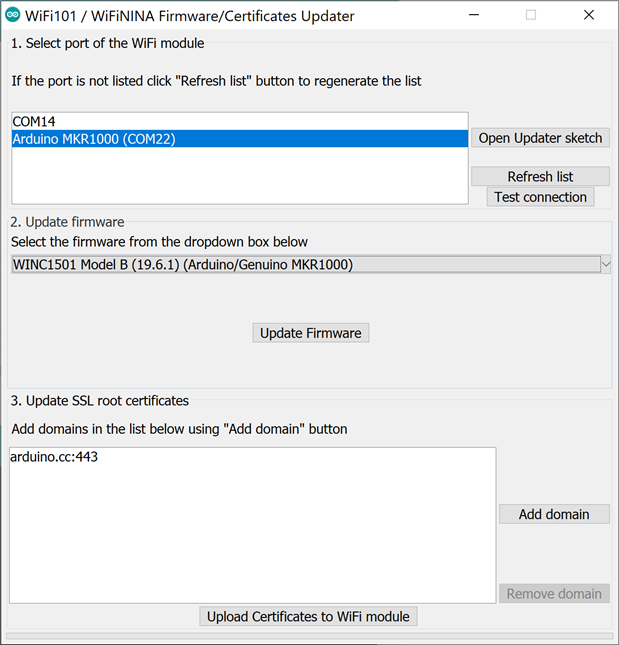Expand the firmware selection dropdown arrow
Image resolution: width=619 pixels, height=645 pixels.
click(605, 264)
